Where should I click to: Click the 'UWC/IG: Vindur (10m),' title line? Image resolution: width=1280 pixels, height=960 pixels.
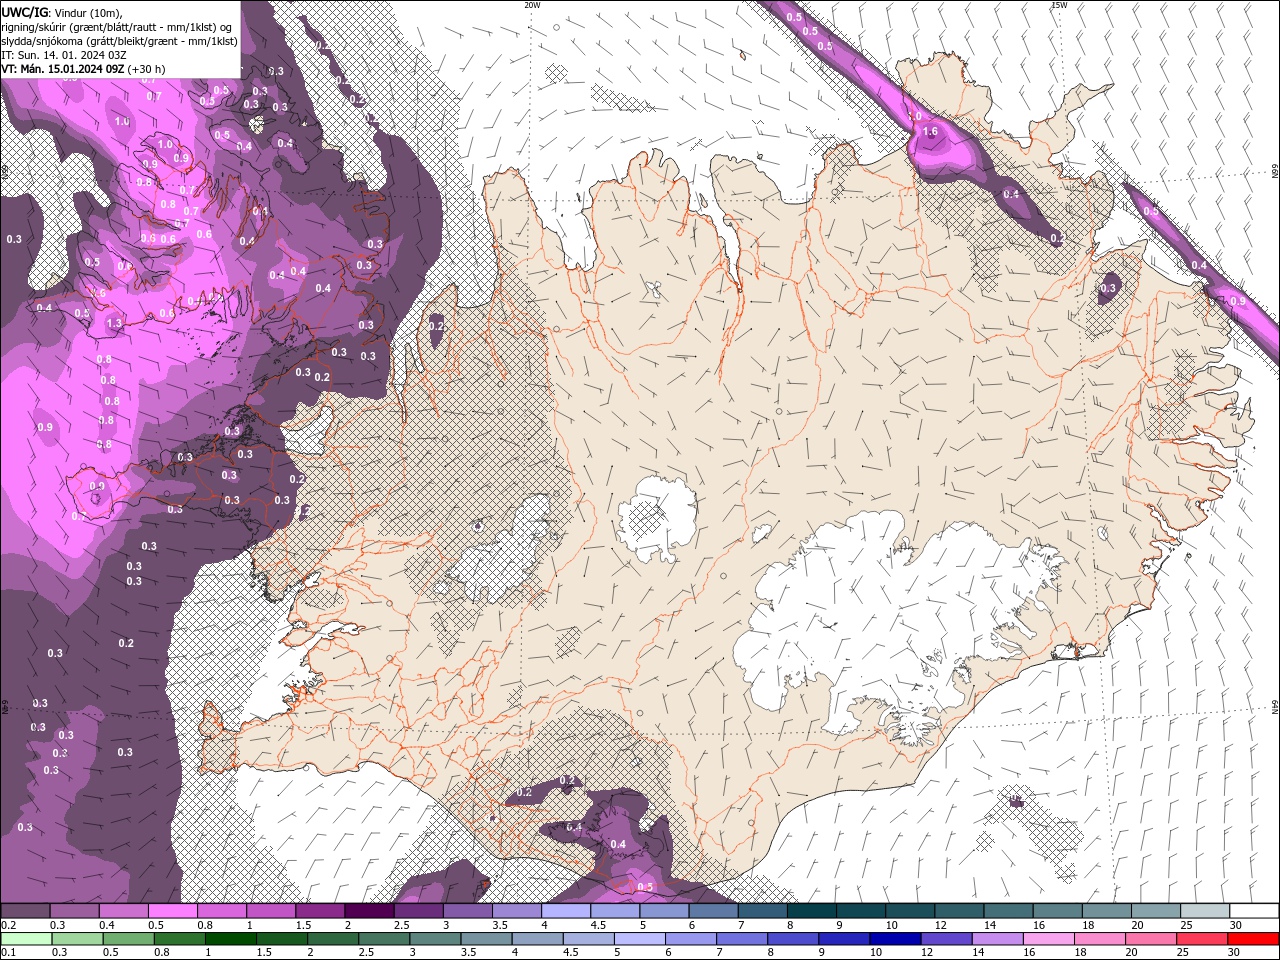pyautogui.click(x=64, y=12)
